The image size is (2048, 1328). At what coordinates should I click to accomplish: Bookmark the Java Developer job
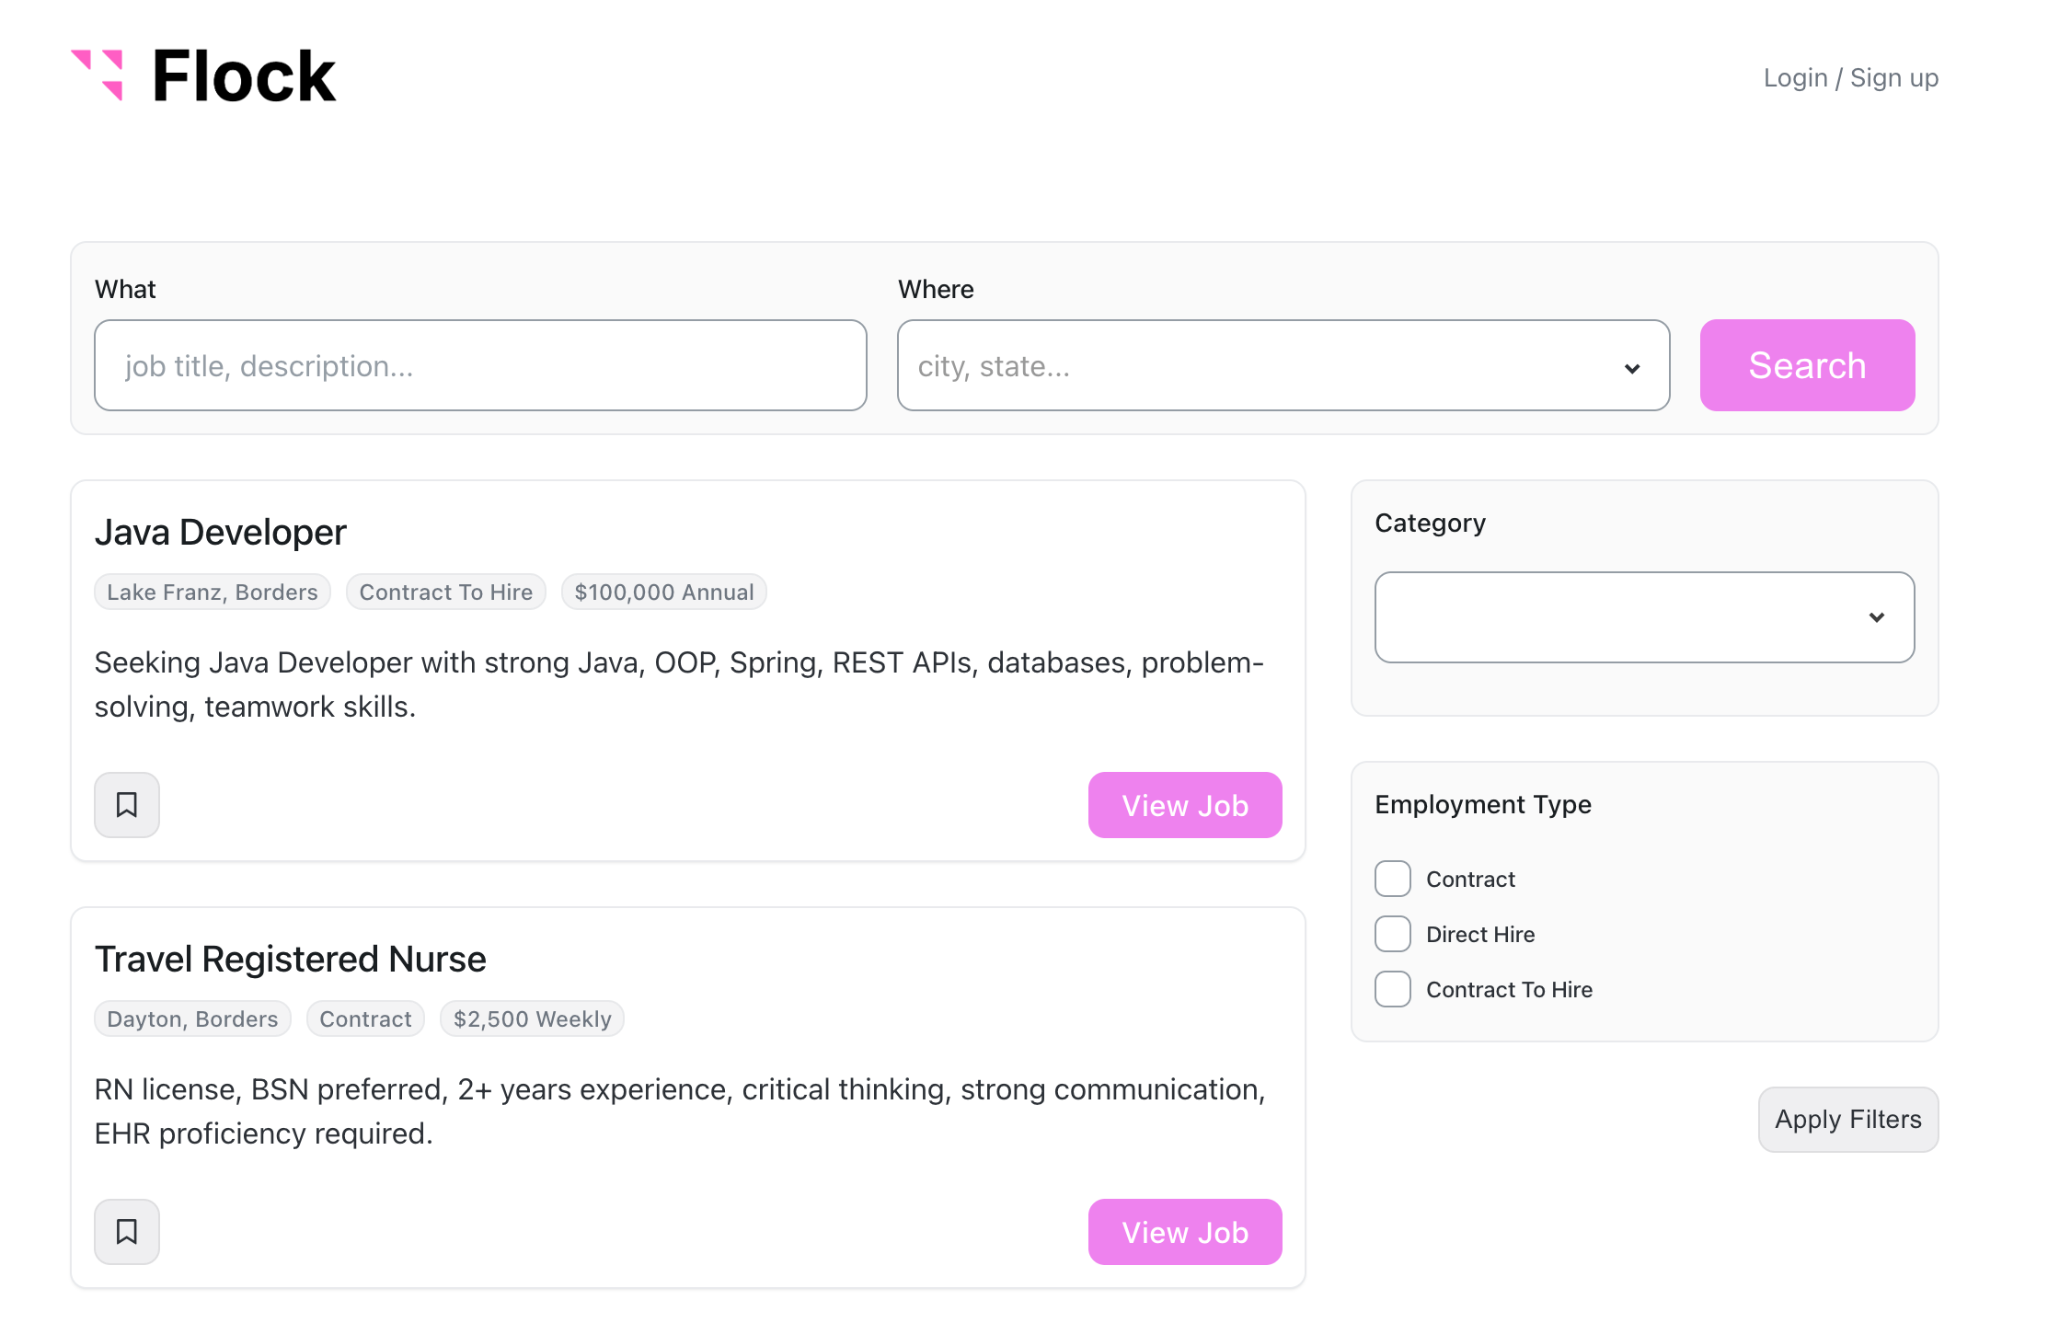tap(127, 805)
